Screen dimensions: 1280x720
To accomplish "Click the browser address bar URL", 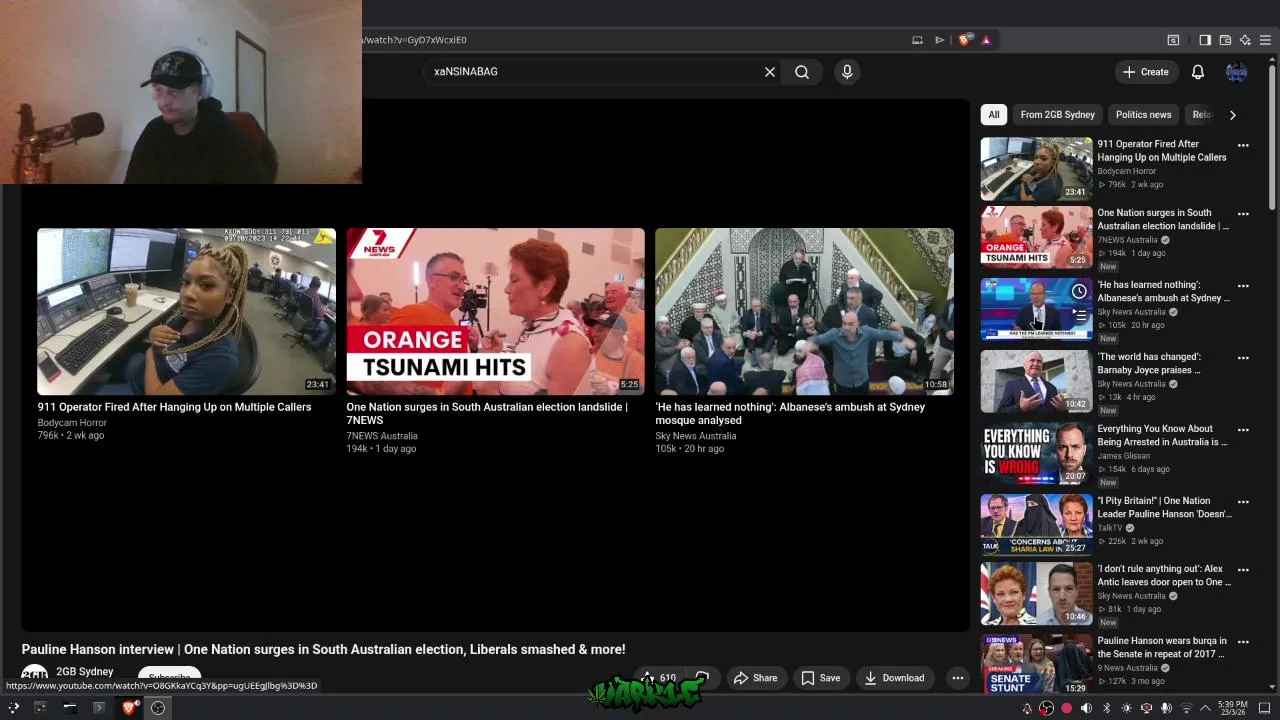I will pos(416,40).
